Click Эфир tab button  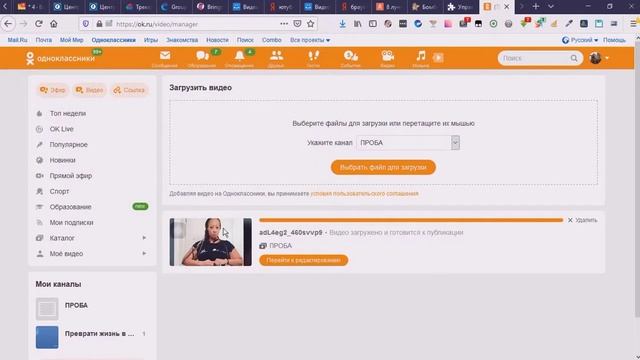click(x=53, y=90)
